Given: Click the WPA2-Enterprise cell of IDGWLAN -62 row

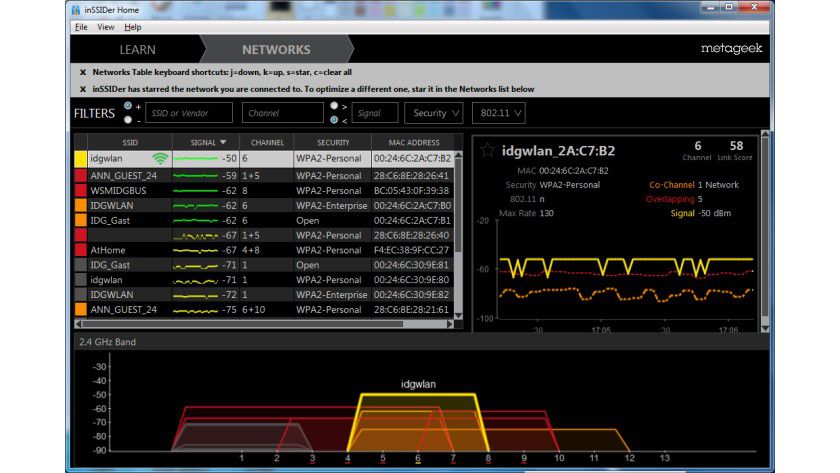Looking at the screenshot, I should click(332, 206).
